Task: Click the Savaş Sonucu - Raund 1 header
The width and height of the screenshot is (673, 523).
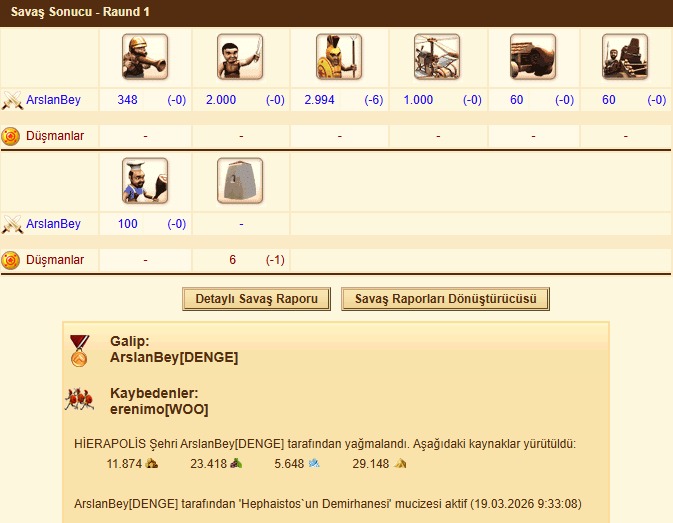Action: point(80,12)
